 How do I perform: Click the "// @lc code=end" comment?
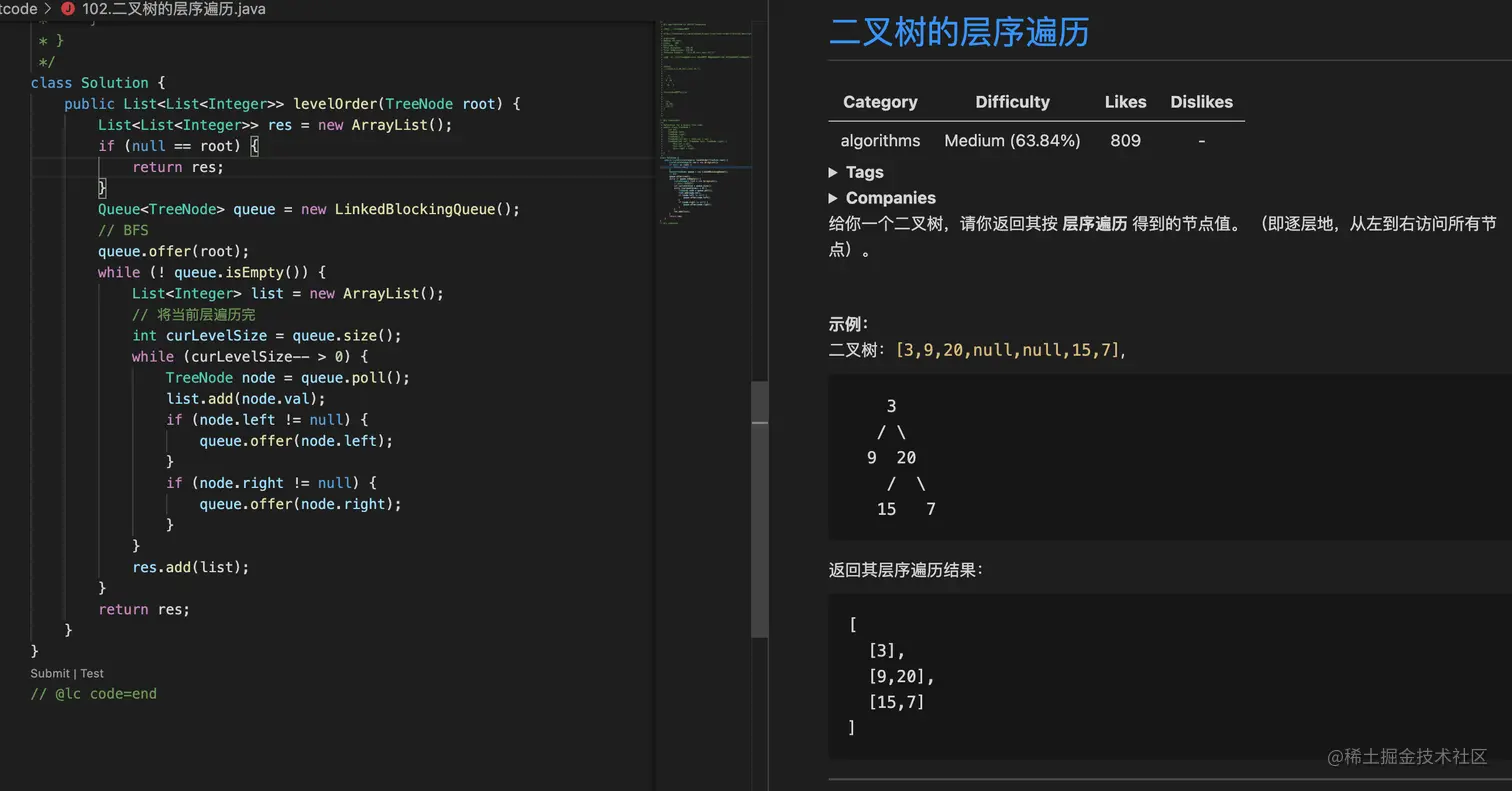94,693
